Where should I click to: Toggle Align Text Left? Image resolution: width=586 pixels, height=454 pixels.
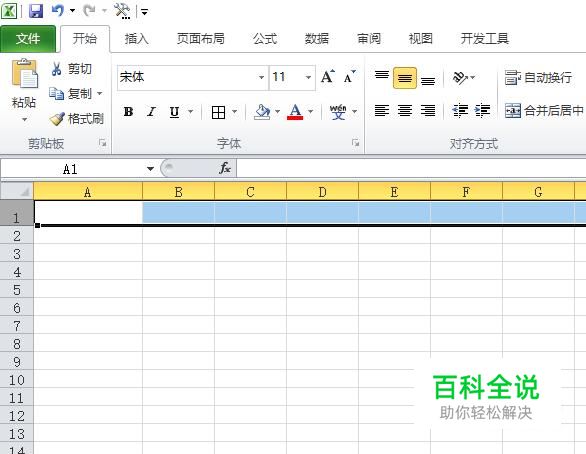pos(382,111)
